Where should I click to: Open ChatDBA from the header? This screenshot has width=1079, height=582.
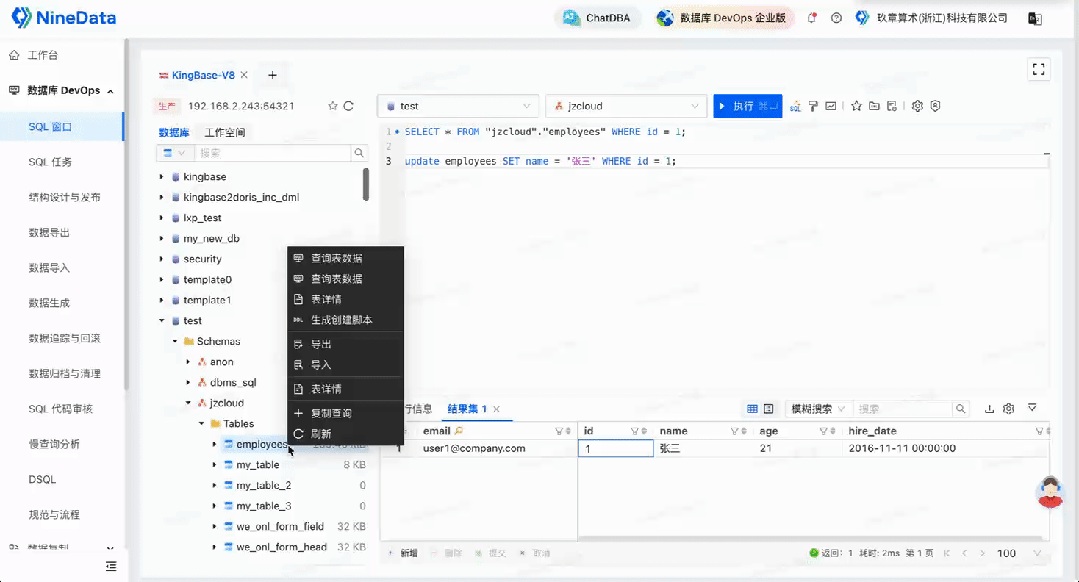pyautogui.click(x=597, y=18)
